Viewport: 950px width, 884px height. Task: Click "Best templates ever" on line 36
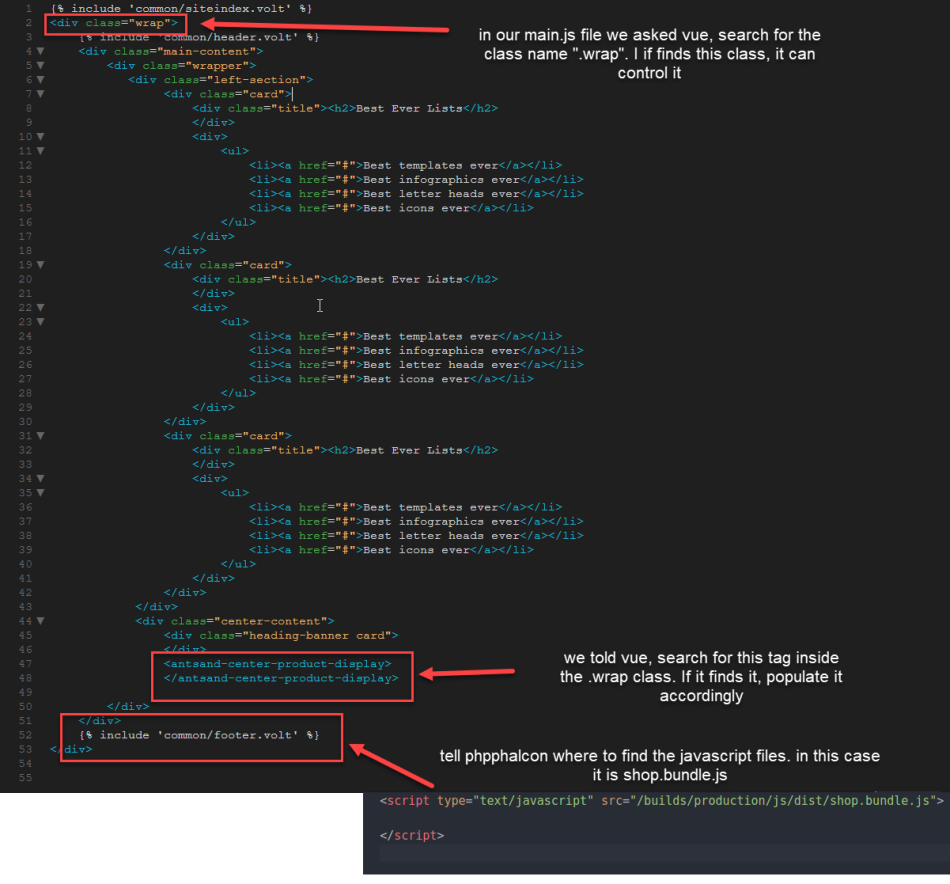click(x=431, y=507)
